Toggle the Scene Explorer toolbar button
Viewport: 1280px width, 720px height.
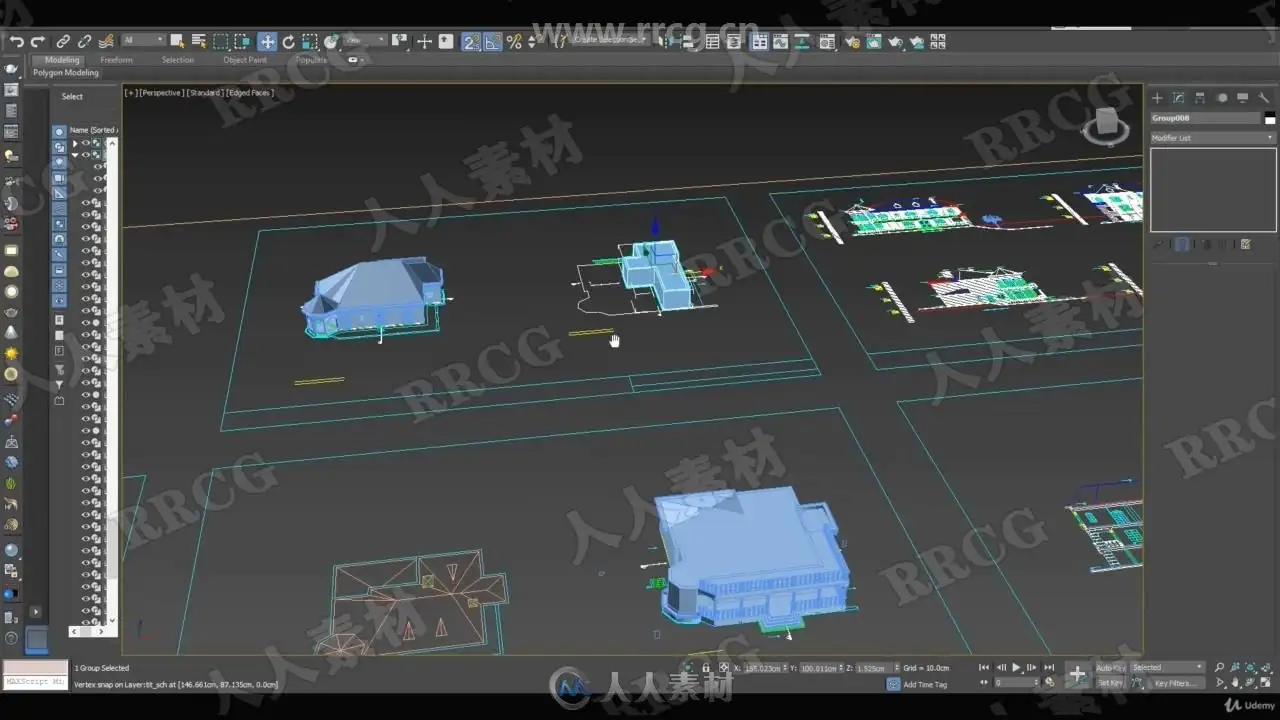(712, 42)
